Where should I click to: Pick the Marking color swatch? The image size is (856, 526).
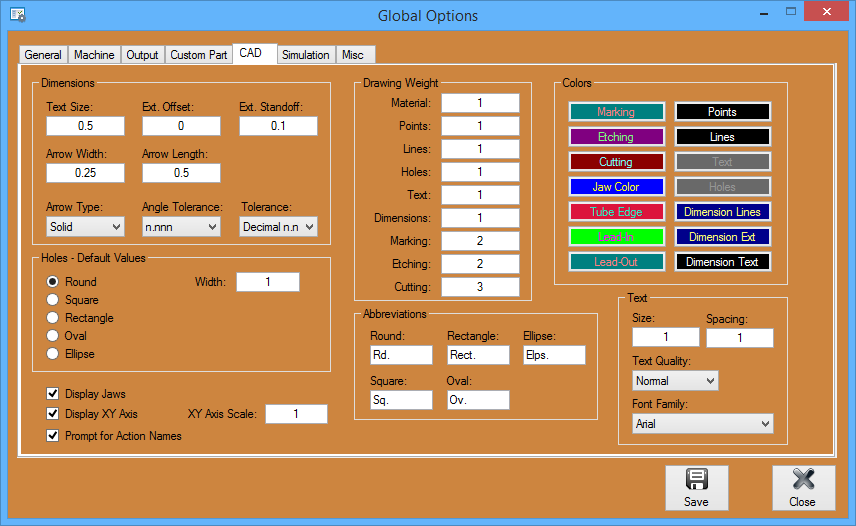(x=616, y=112)
